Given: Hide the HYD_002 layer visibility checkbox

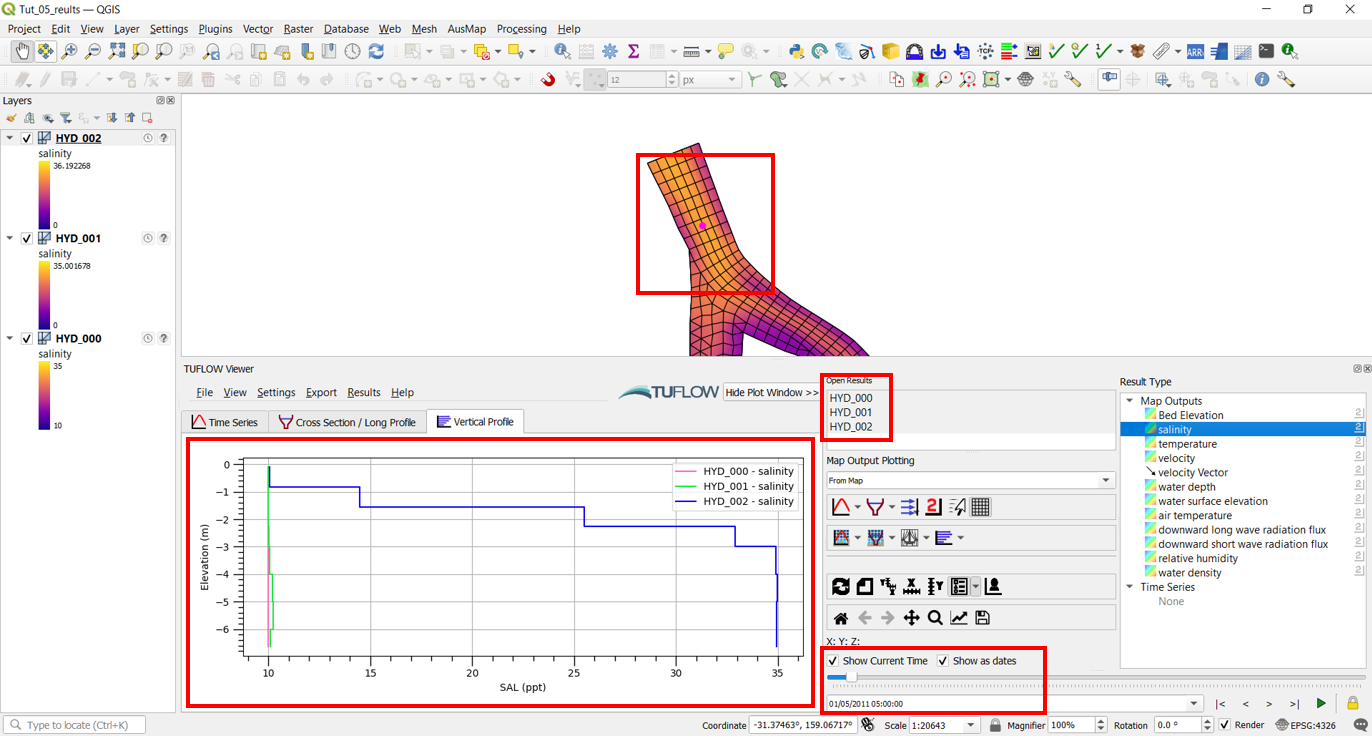Looking at the screenshot, I should pos(26,138).
